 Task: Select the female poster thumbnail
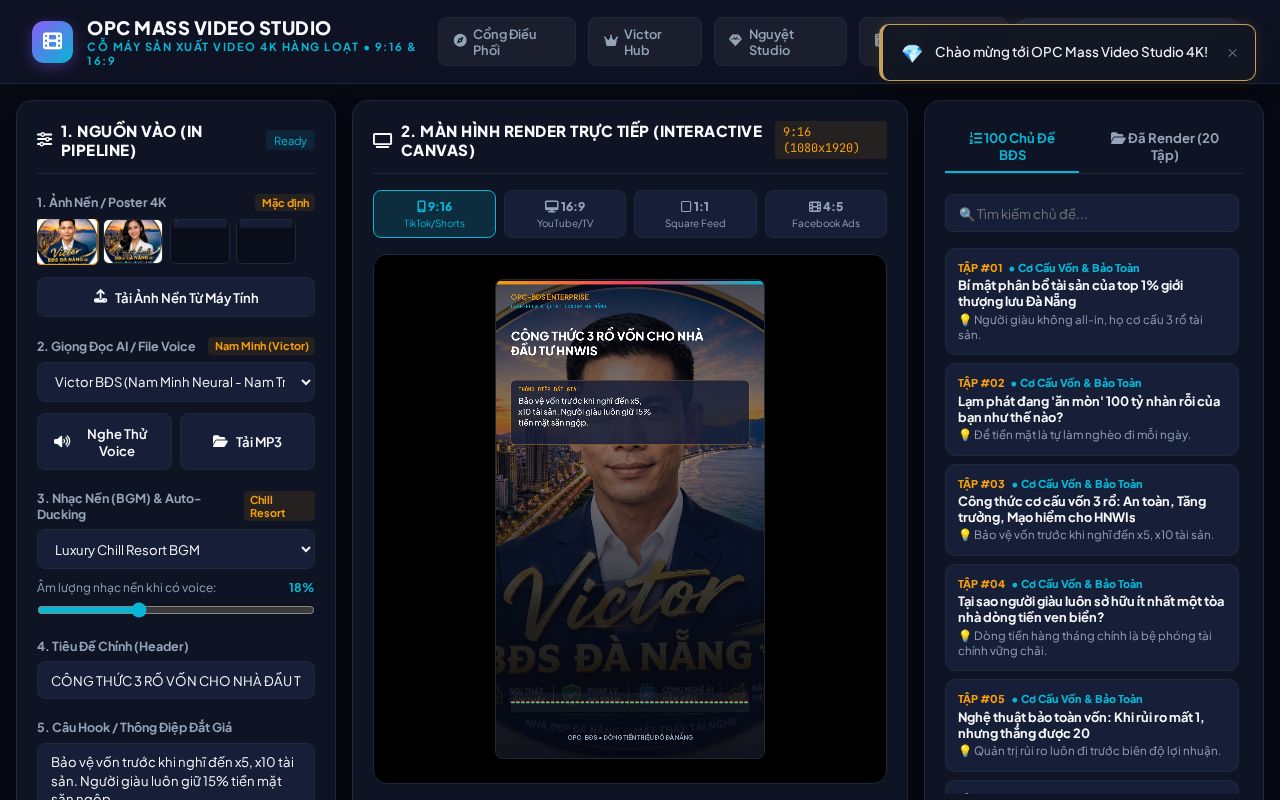(133, 242)
